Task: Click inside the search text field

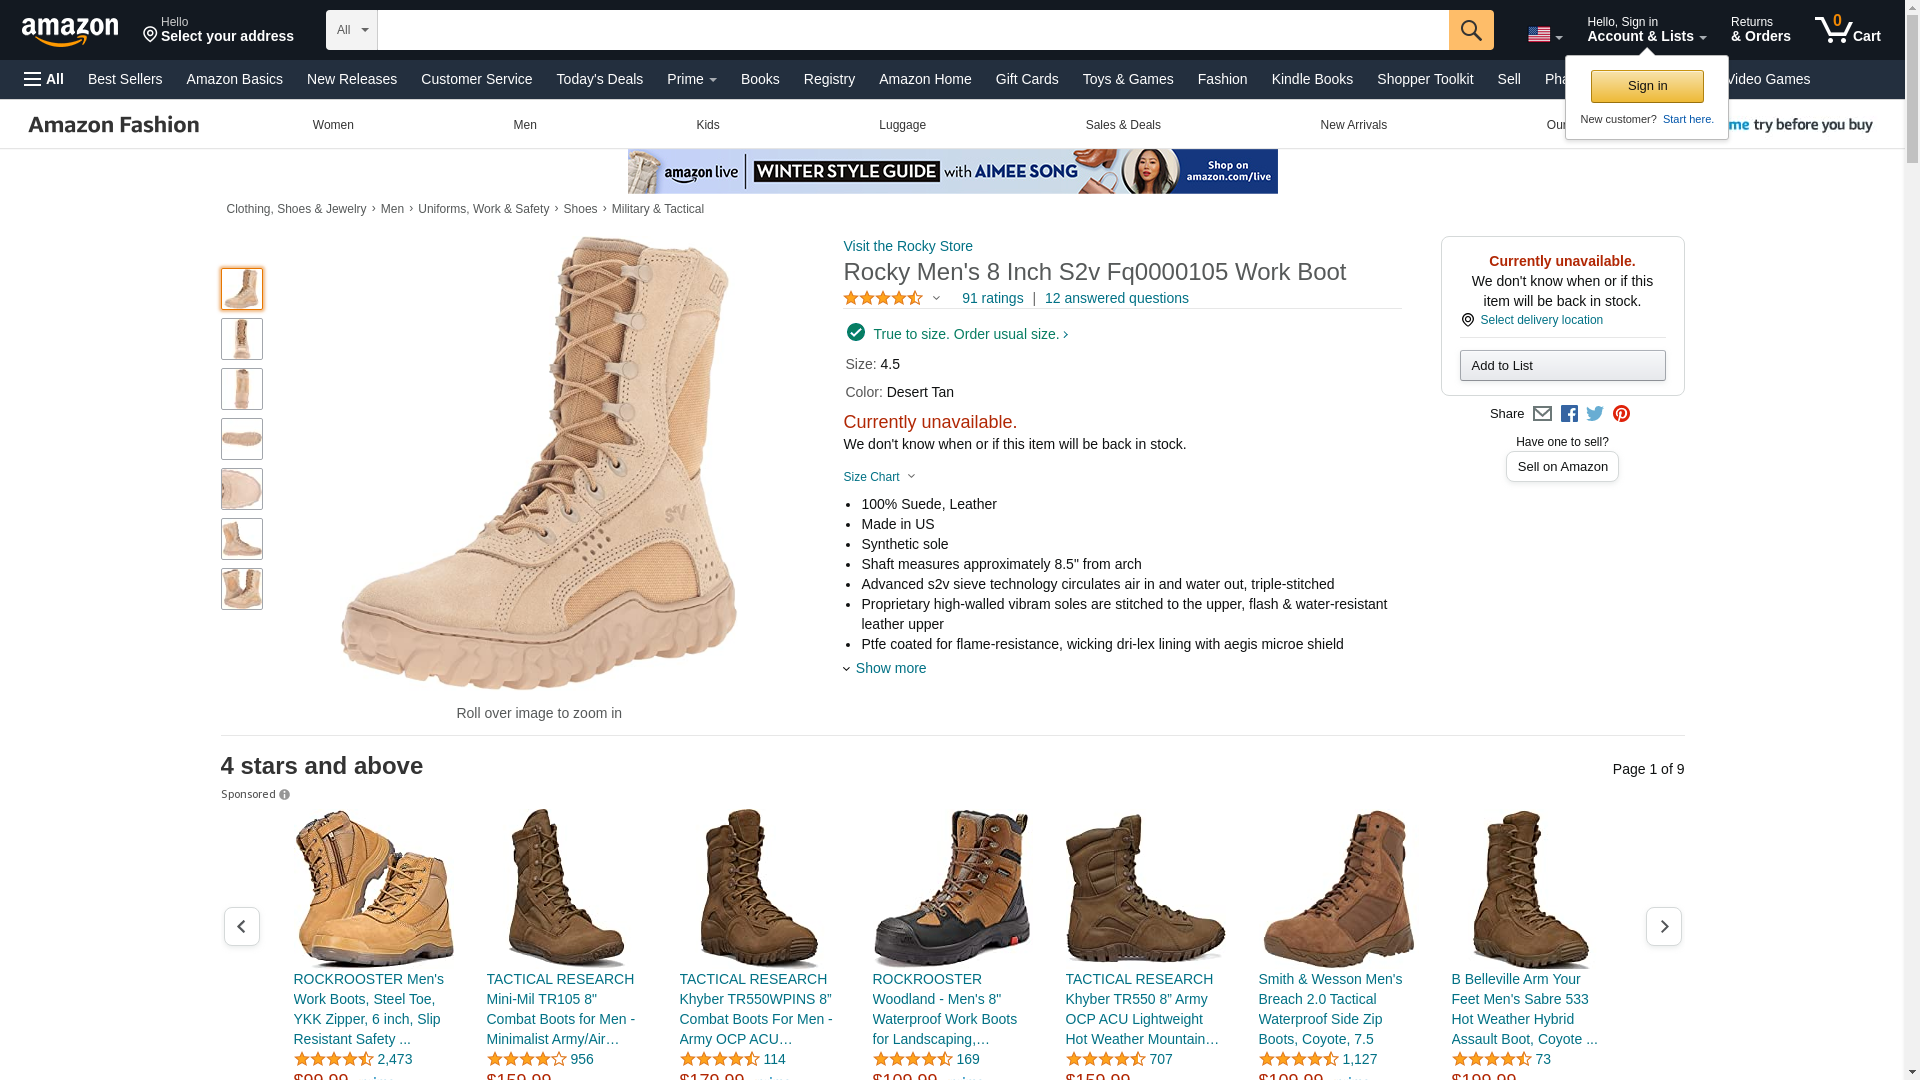Action: tap(912, 30)
